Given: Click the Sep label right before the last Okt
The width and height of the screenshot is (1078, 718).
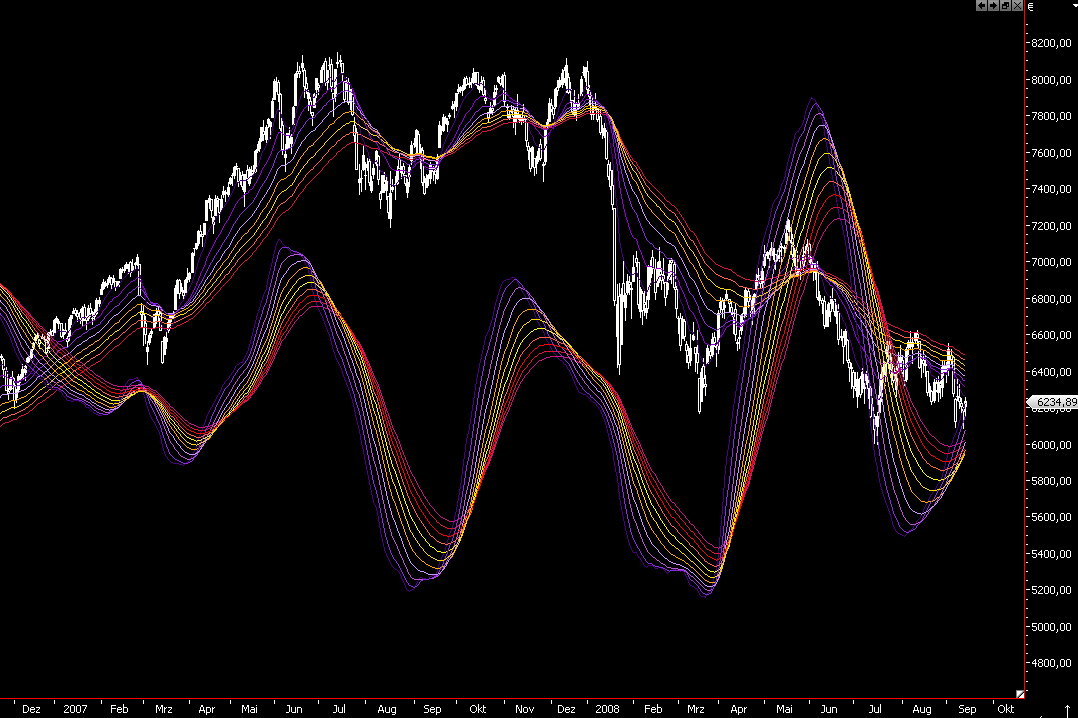Looking at the screenshot, I should tap(967, 709).
